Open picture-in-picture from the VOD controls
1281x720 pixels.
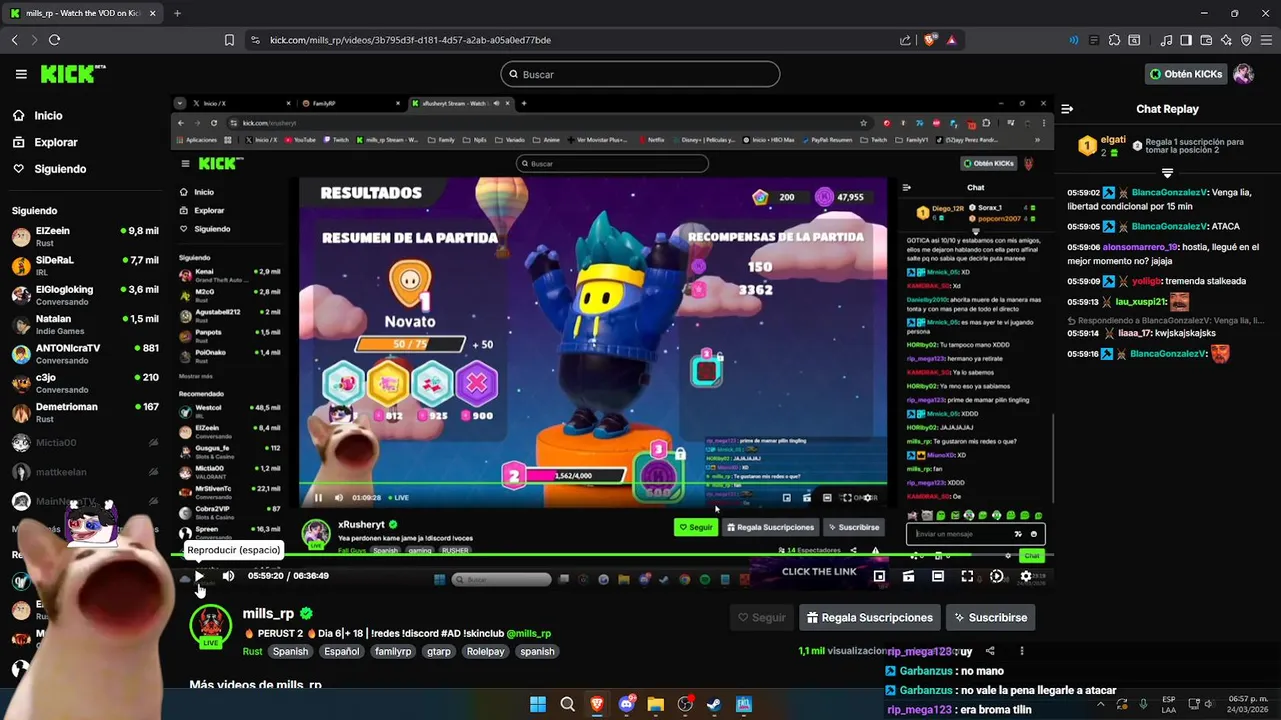click(x=879, y=576)
